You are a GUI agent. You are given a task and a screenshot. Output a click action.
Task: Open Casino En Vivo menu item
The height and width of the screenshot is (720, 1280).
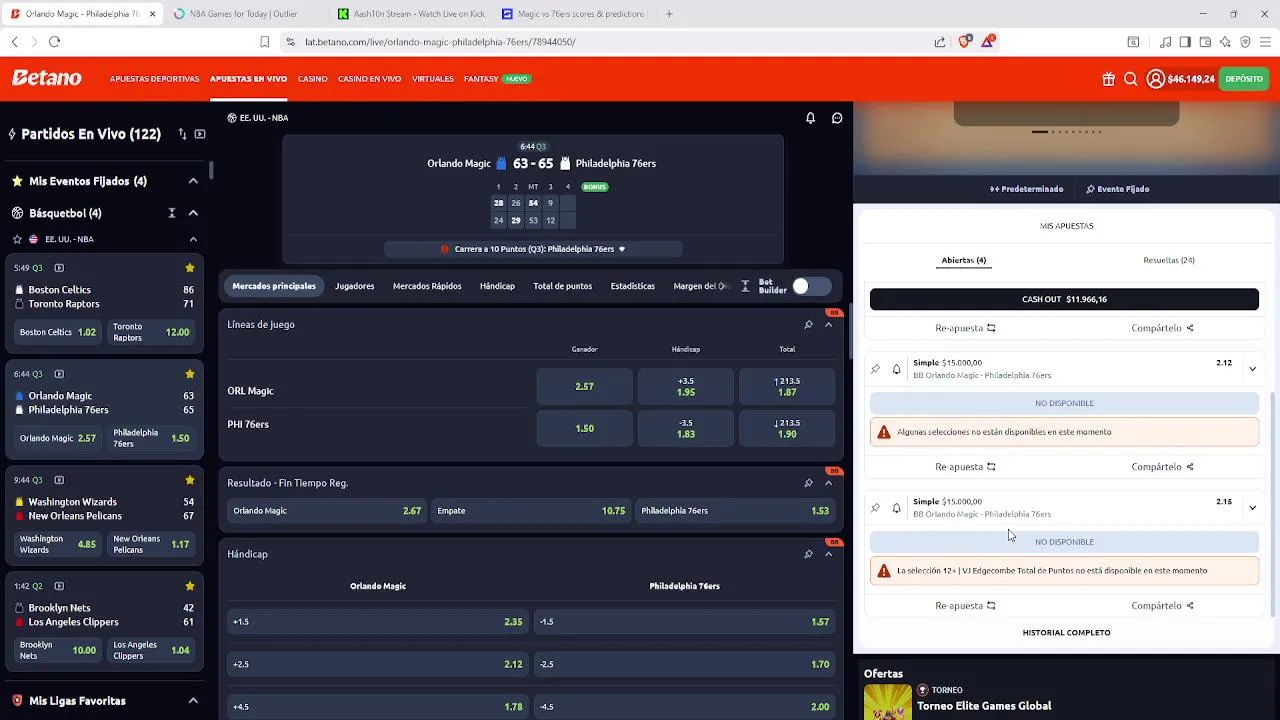(x=369, y=79)
